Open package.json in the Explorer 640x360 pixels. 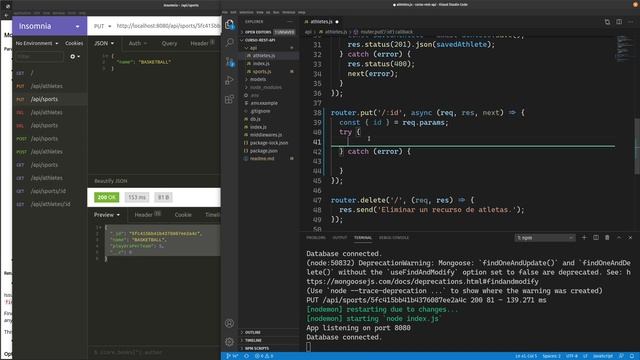[x=268, y=151]
